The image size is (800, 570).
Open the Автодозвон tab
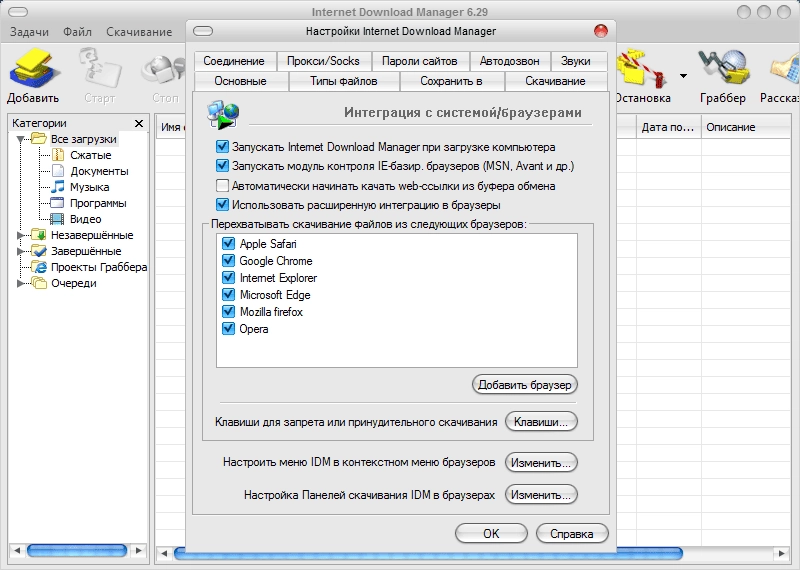[510, 61]
